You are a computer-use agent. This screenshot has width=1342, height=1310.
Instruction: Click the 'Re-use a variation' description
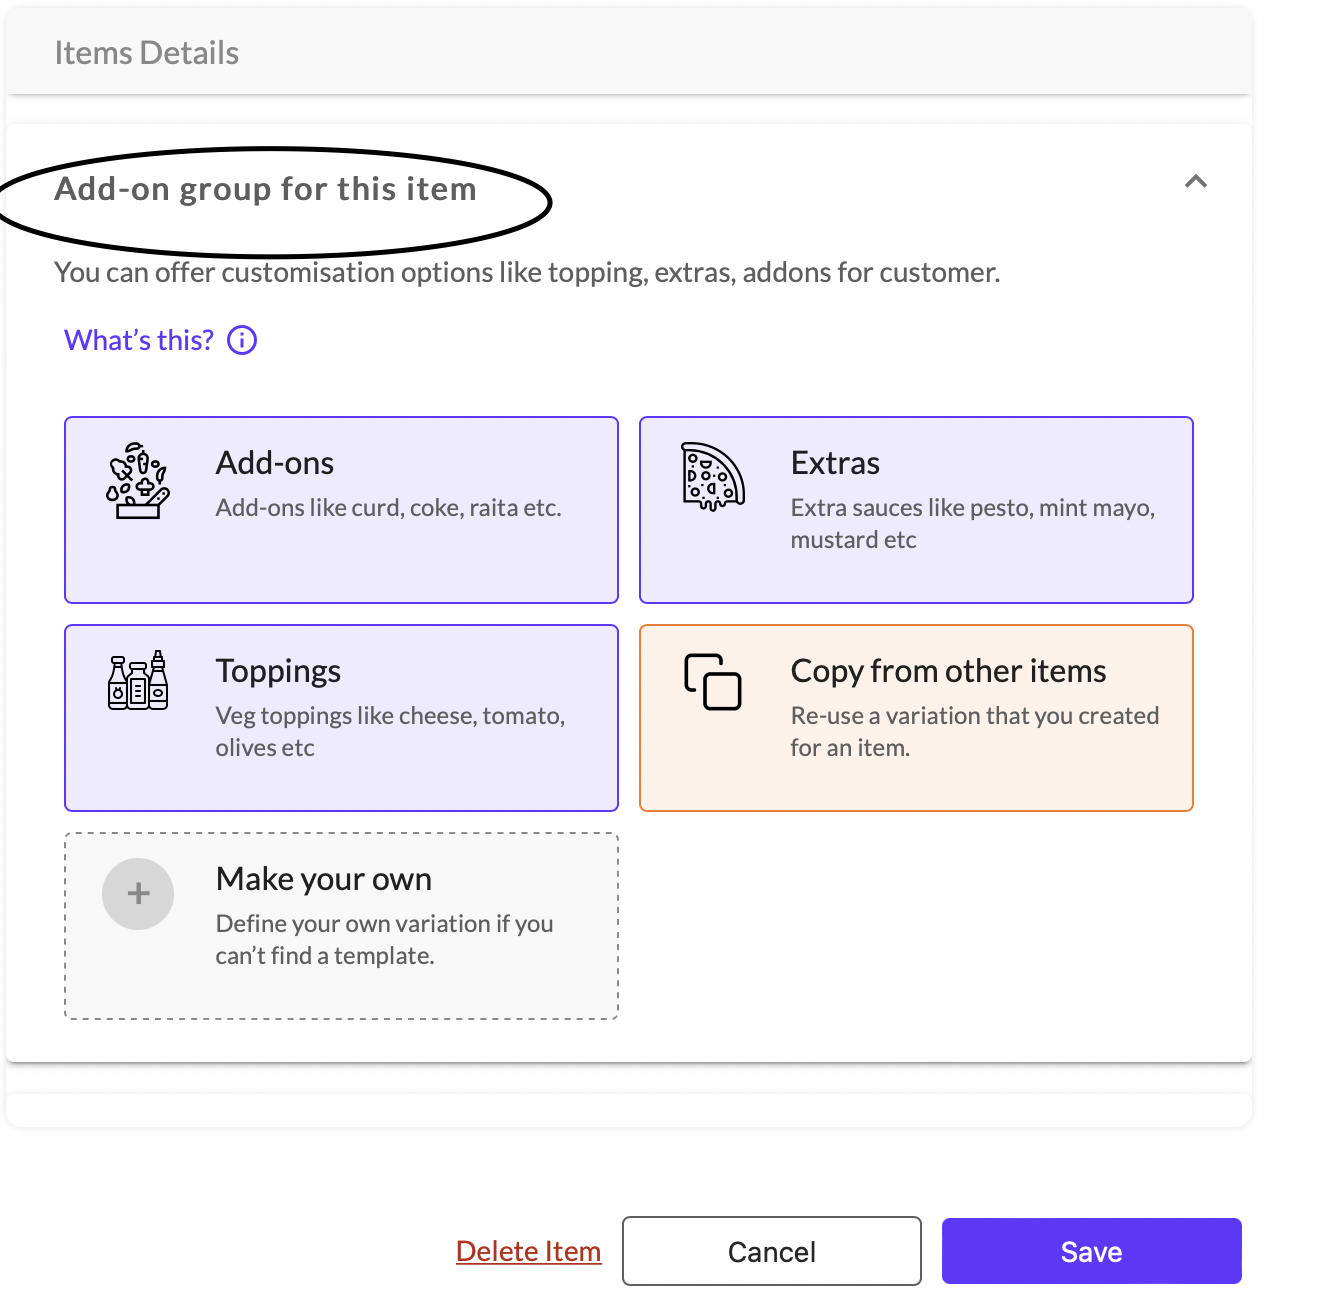(975, 731)
